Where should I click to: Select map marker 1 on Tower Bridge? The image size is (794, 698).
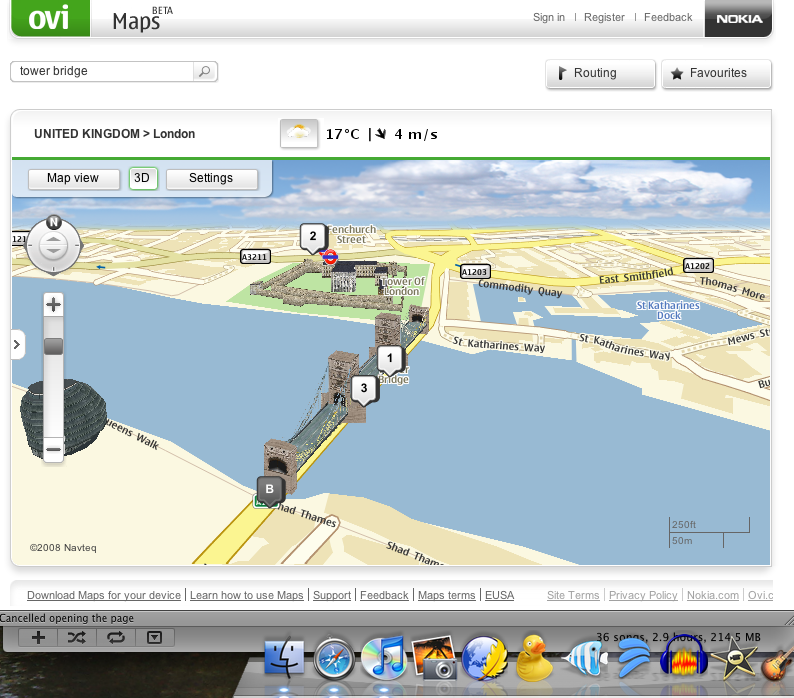[390, 359]
